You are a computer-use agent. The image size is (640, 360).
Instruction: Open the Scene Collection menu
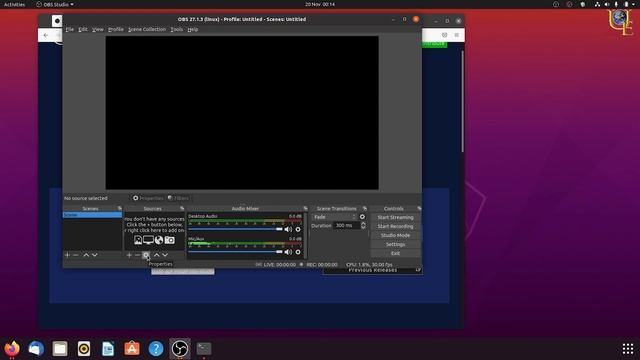pos(147,29)
